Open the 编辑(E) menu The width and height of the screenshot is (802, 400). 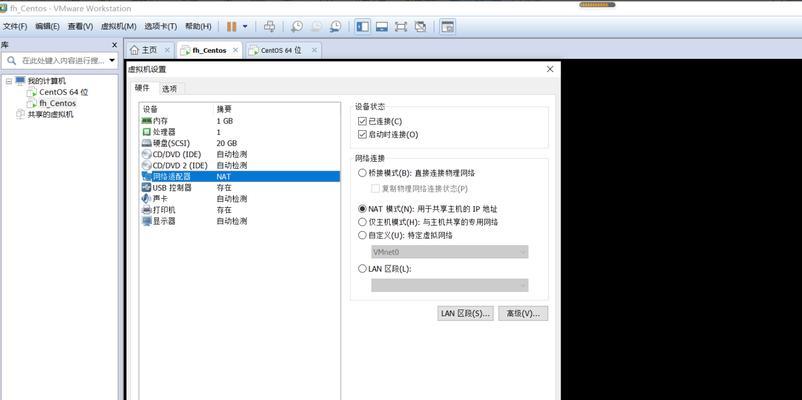pyautogui.click(x=47, y=26)
